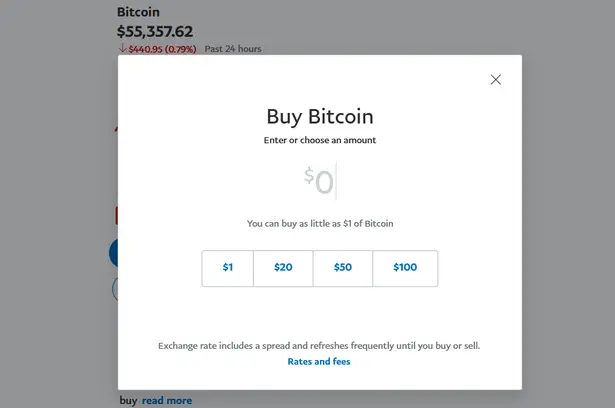Click the Bitcoin heading above the price
The width and height of the screenshot is (615, 408).
(x=138, y=12)
